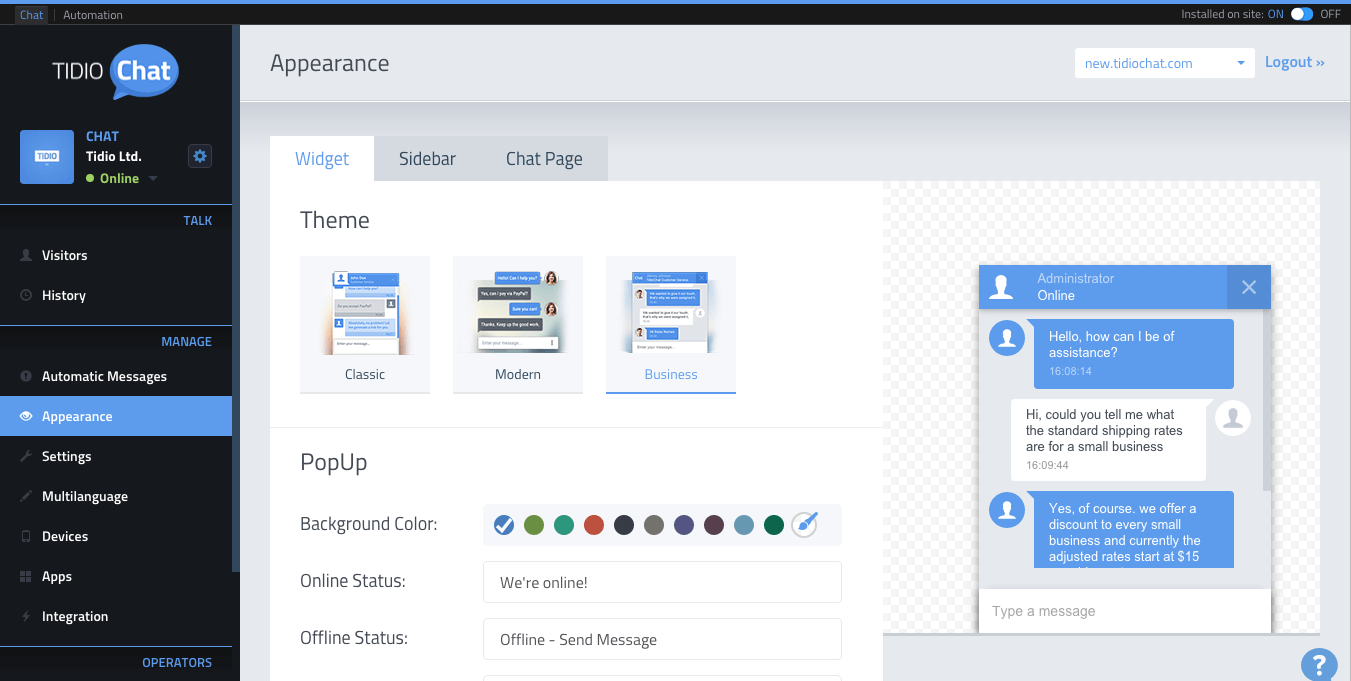Click the 'Hello, how can I be of assistance?' bubble

[x=1134, y=354]
